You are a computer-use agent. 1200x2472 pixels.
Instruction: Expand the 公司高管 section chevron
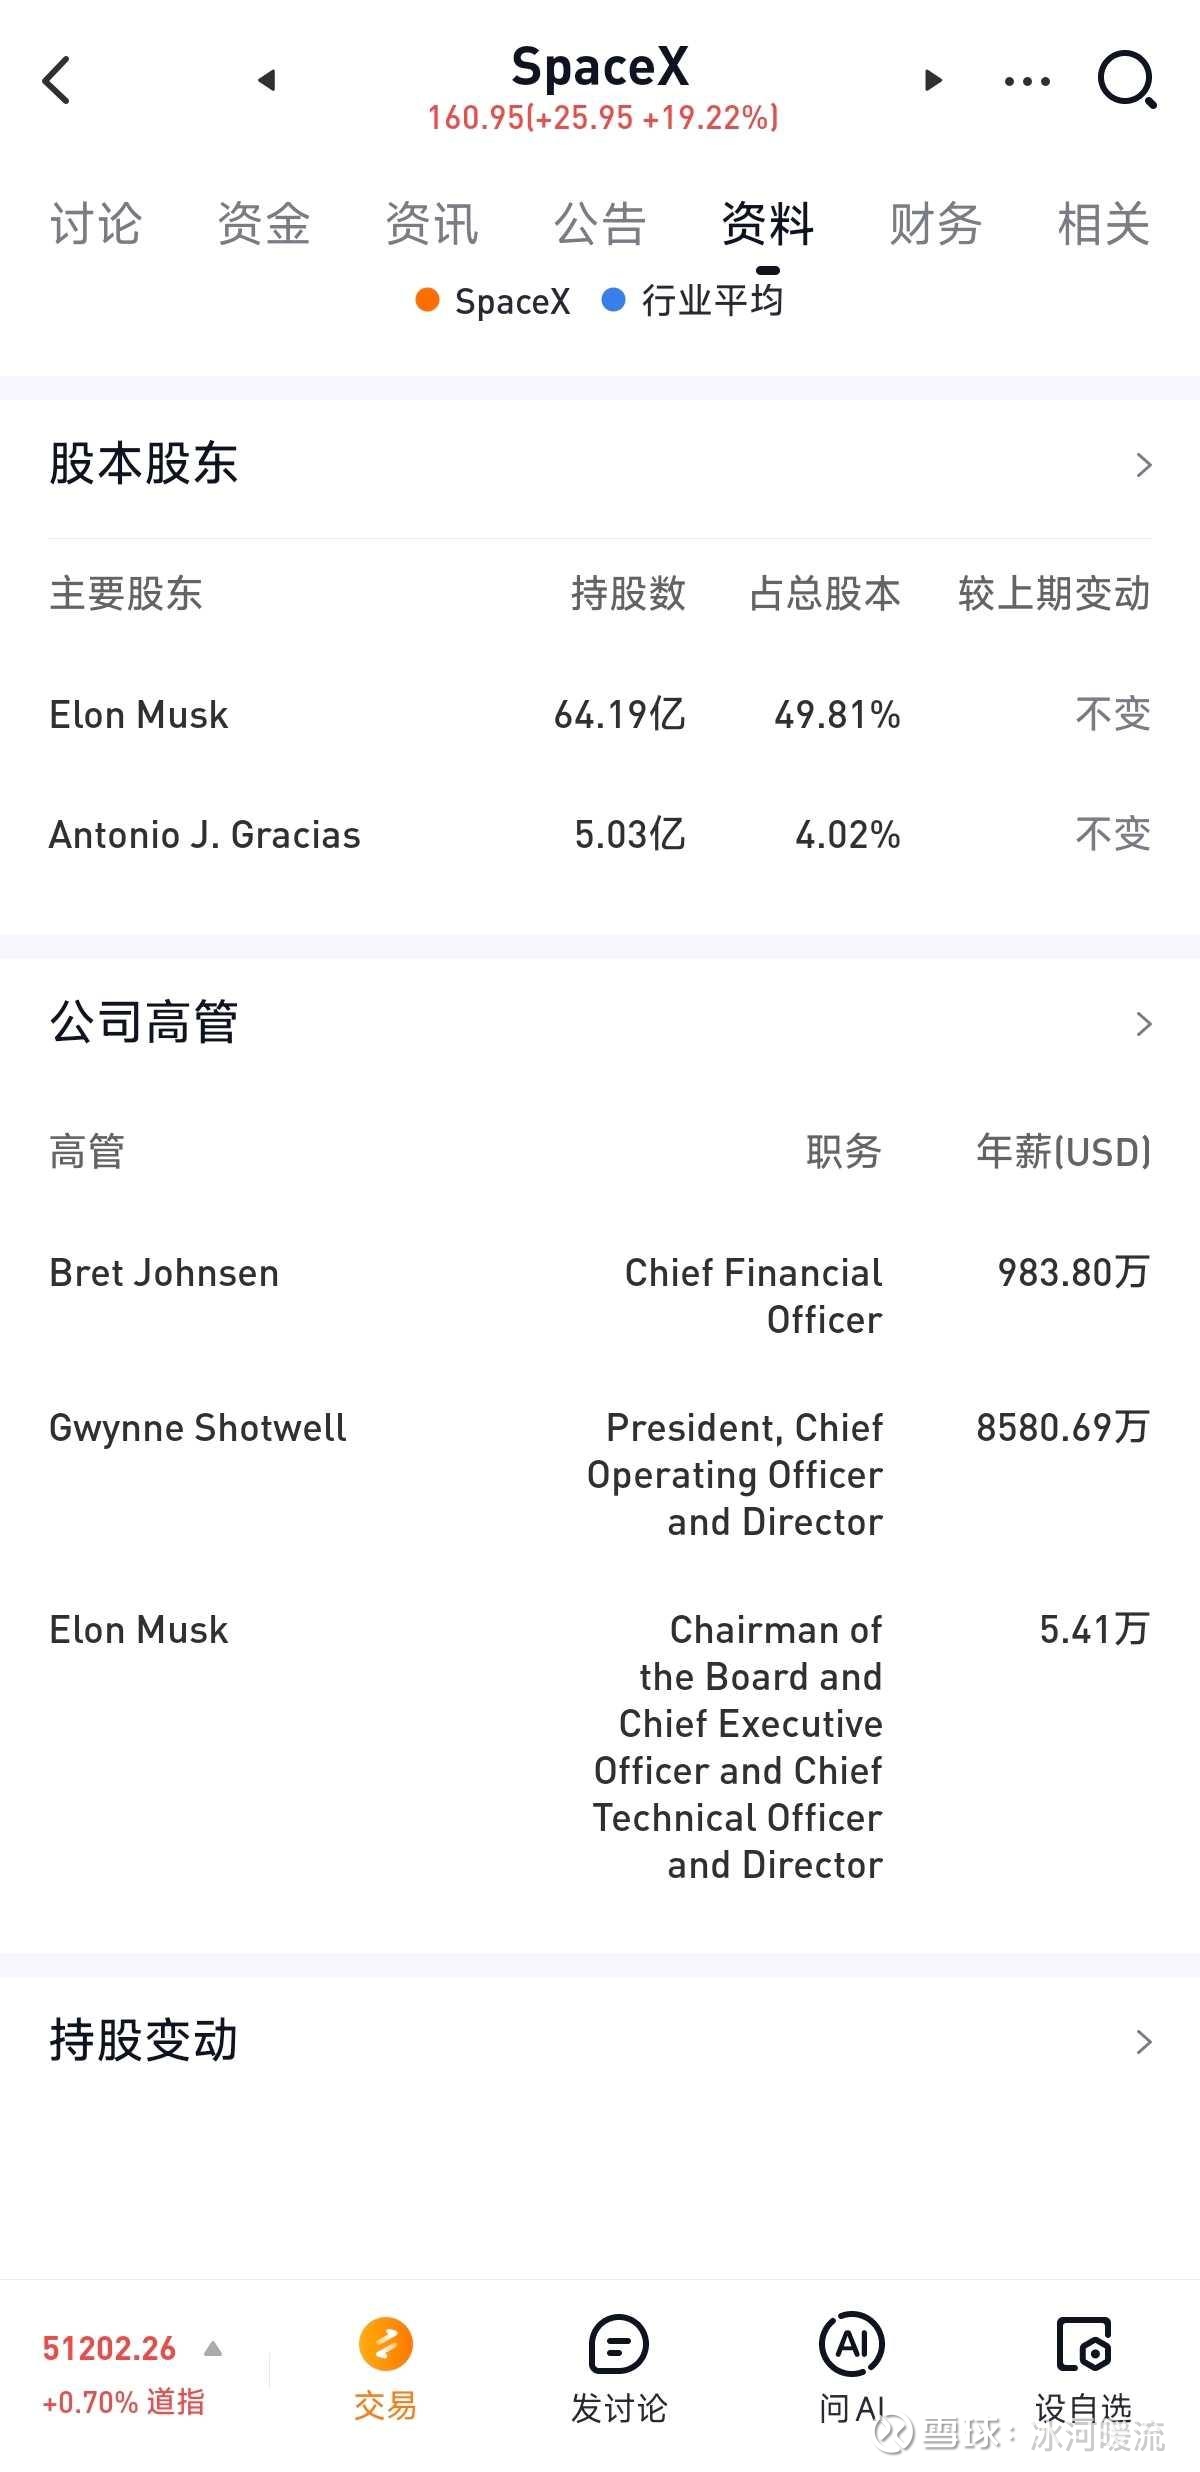1144,1024
